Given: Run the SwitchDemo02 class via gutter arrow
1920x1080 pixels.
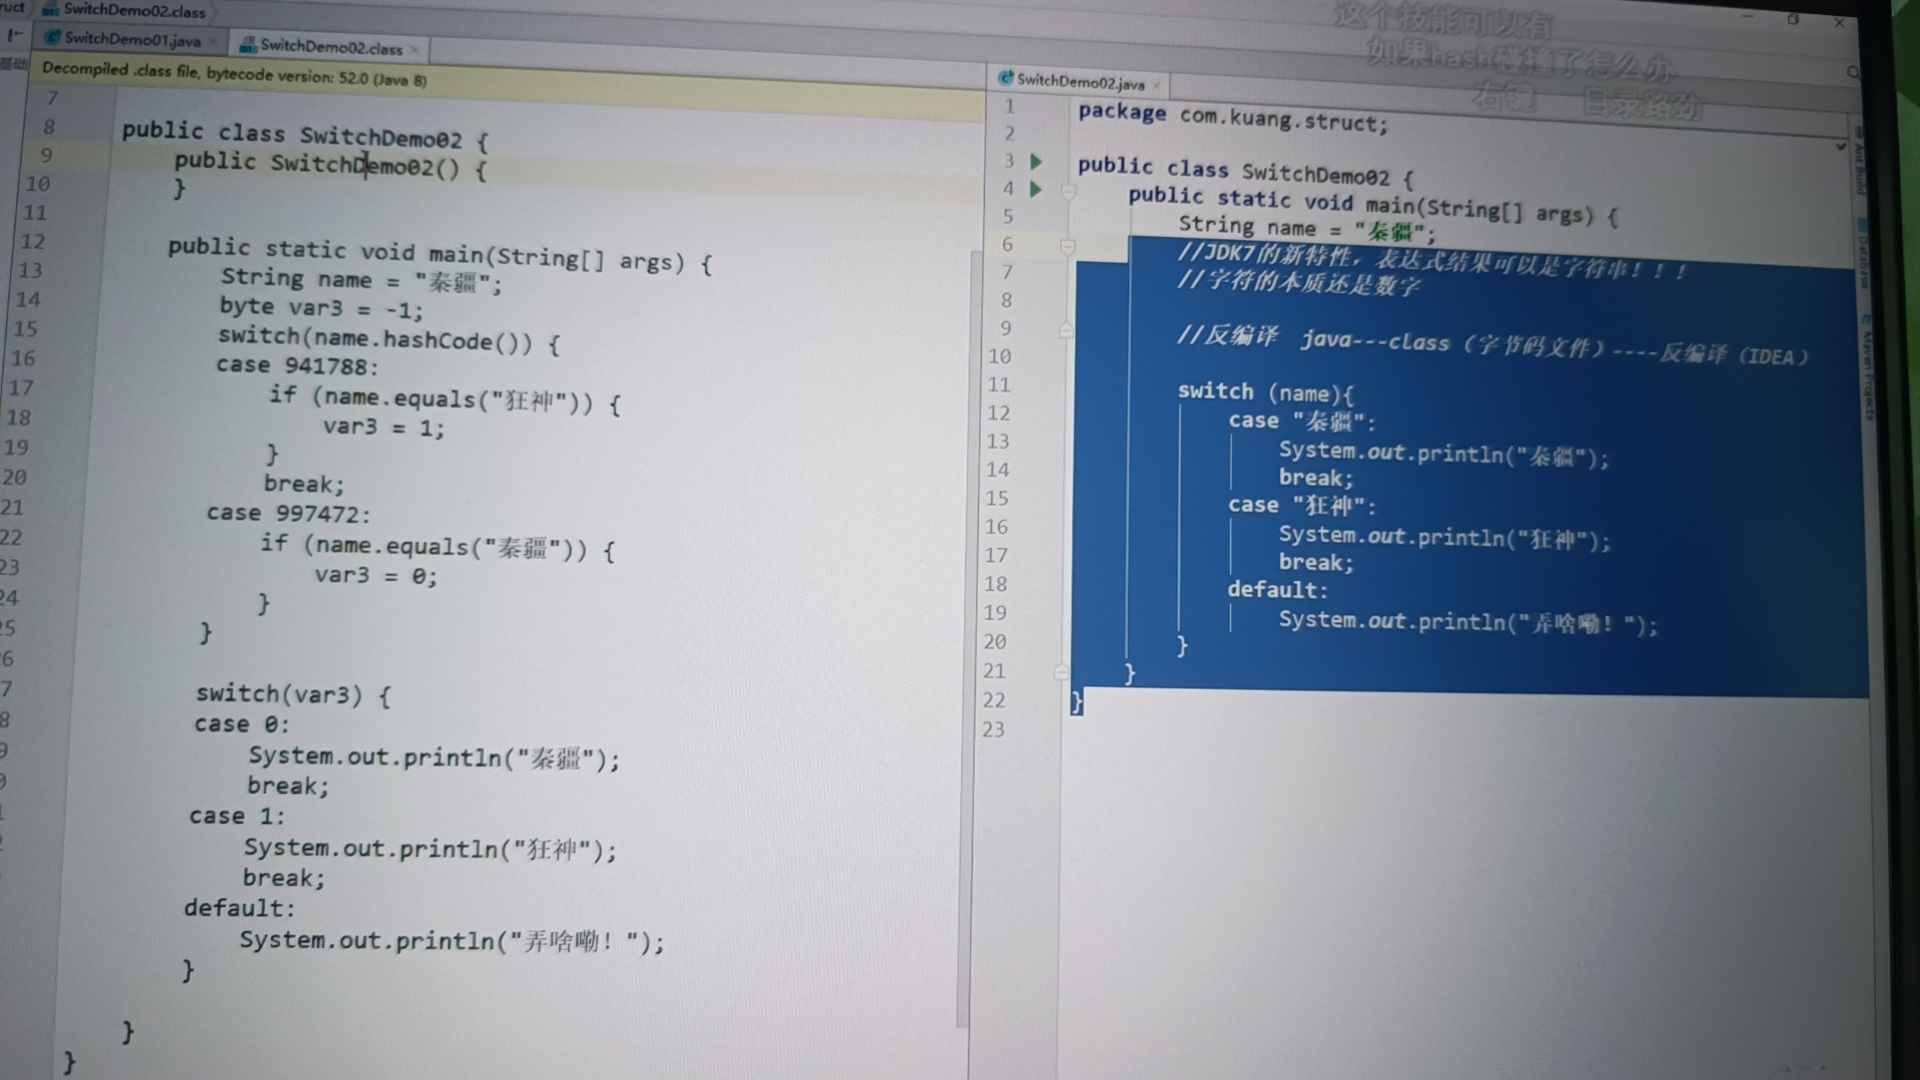Looking at the screenshot, I should click(x=1037, y=162).
